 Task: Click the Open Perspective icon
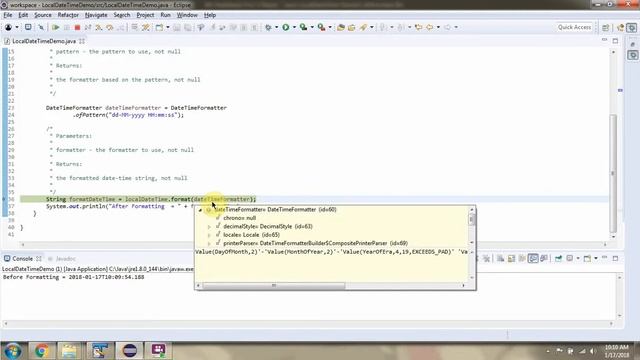[x=606, y=27]
